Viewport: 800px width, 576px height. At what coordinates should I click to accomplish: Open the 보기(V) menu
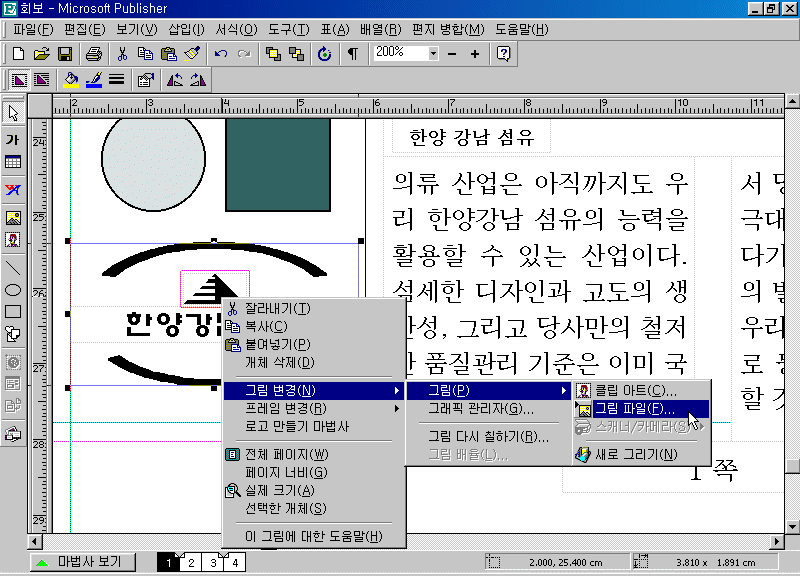point(136,30)
